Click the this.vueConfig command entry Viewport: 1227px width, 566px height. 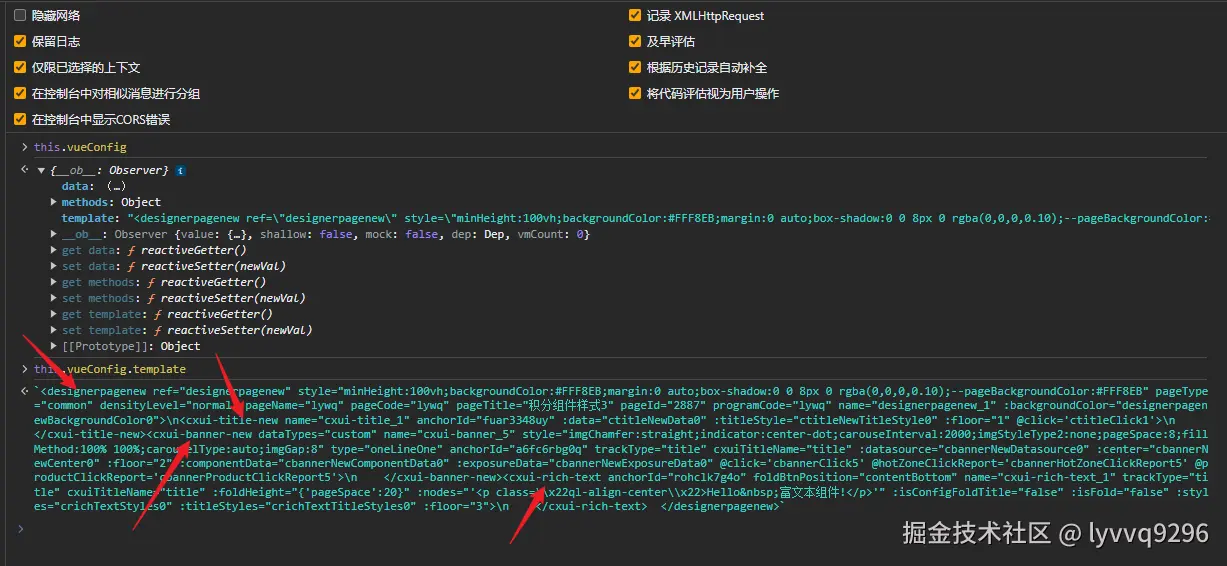tap(80, 147)
